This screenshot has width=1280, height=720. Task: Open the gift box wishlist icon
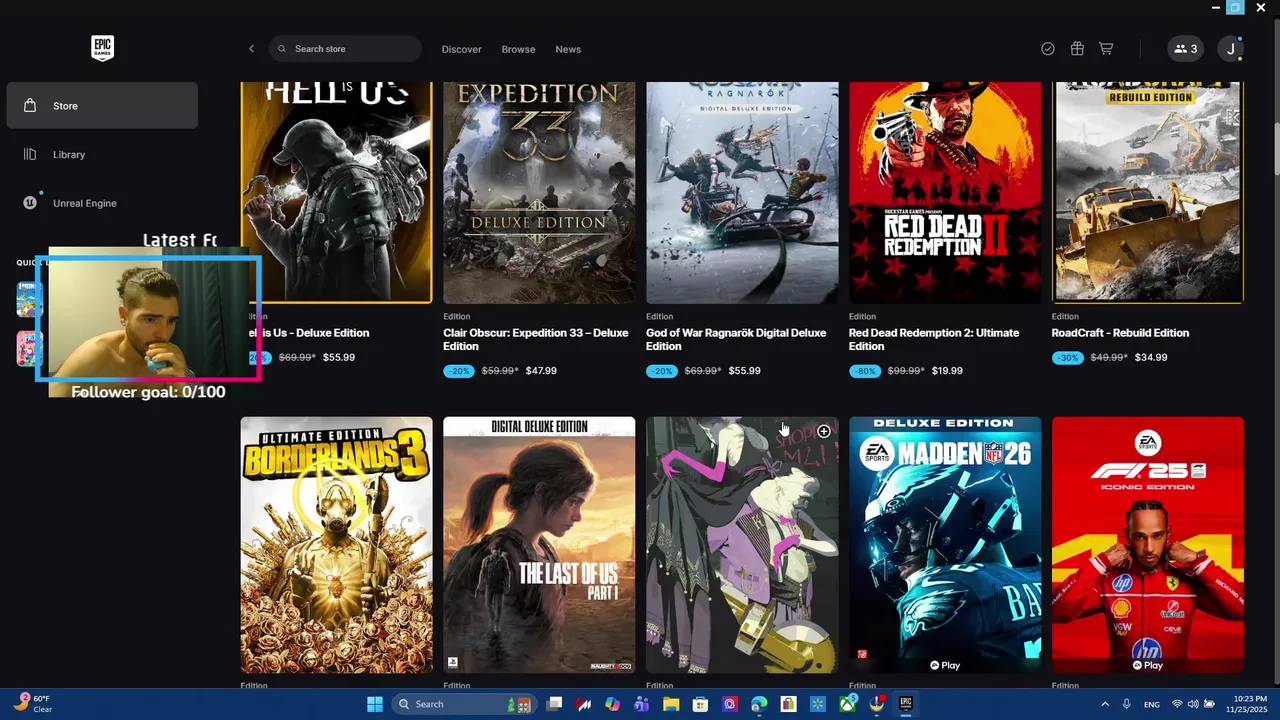(x=1077, y=49)
